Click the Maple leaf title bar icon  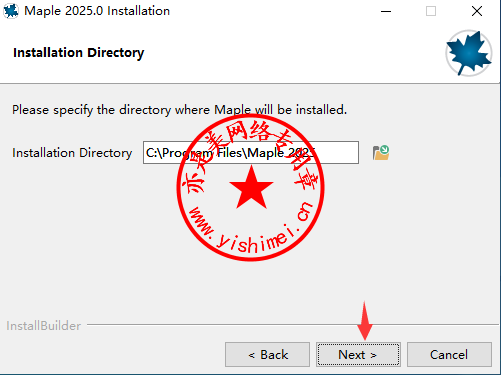point(11,11)
